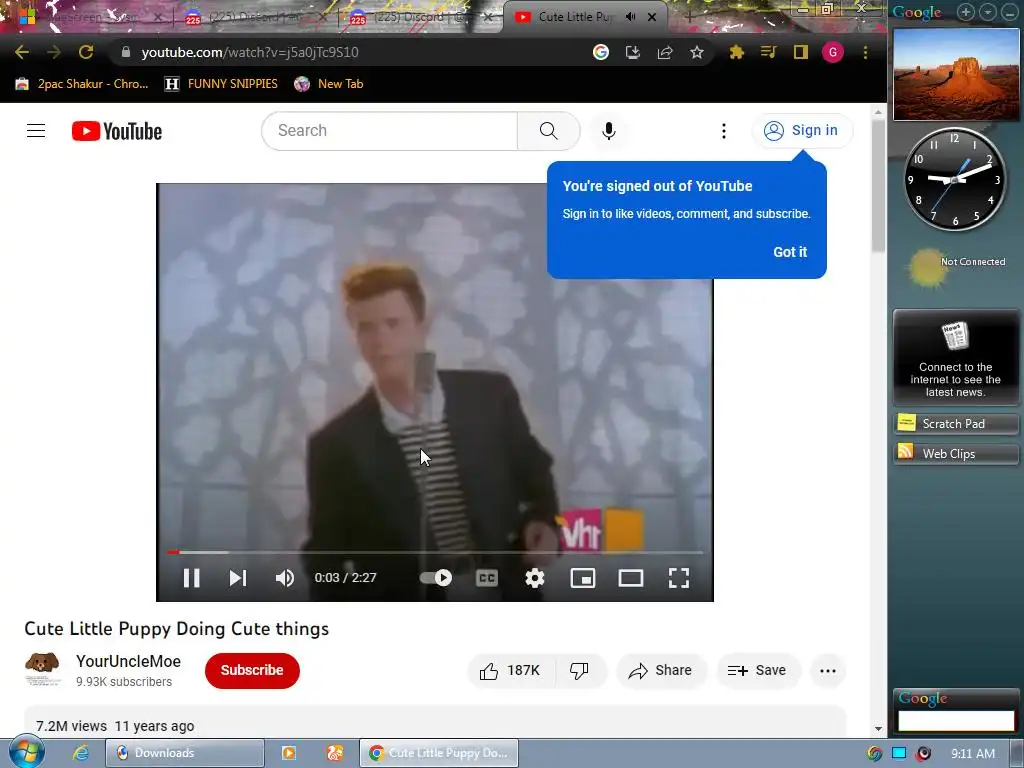Open the YourUncleMoe channel name link
Viewport: 1024px width, 768px height.
[x=129, y=661]
